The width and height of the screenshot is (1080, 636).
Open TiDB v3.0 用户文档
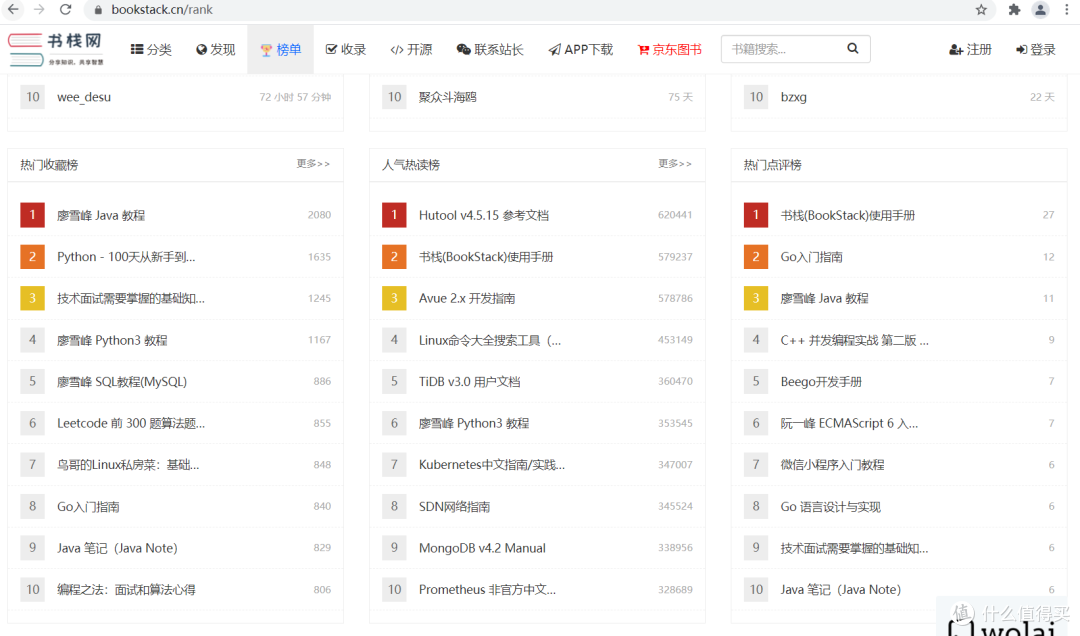coord(470,382)
